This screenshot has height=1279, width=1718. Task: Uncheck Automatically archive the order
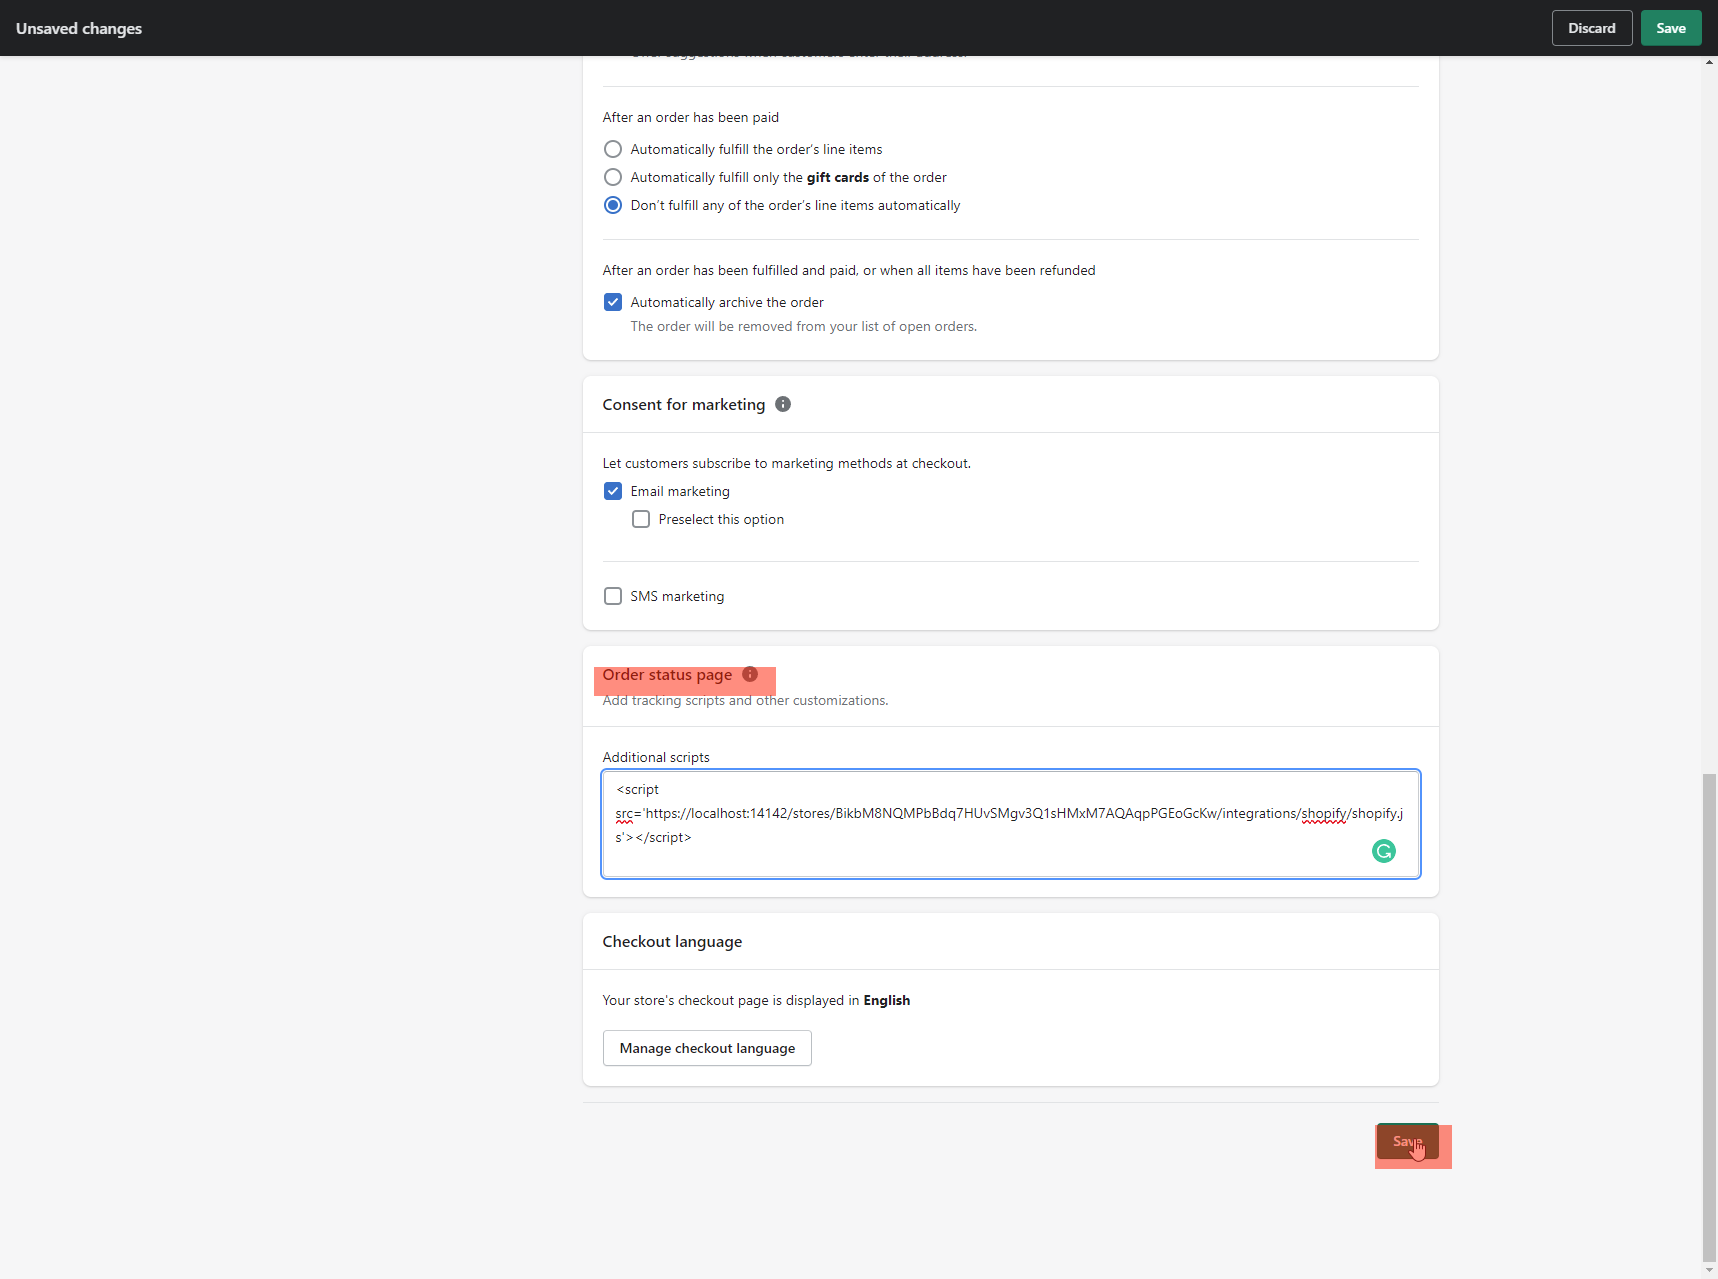pos(613,302)
